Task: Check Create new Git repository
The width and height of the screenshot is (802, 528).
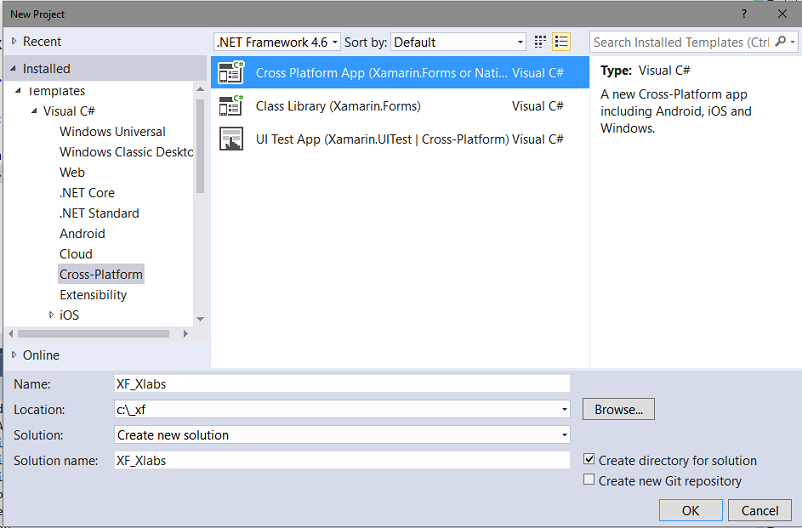Action: [x=589, y=479]
